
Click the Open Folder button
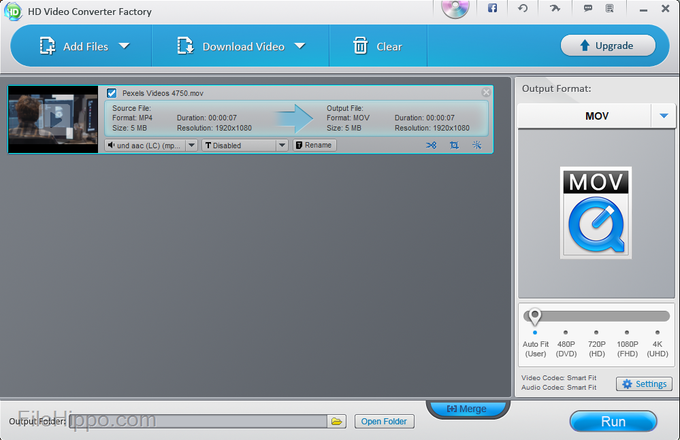[384, 421]
